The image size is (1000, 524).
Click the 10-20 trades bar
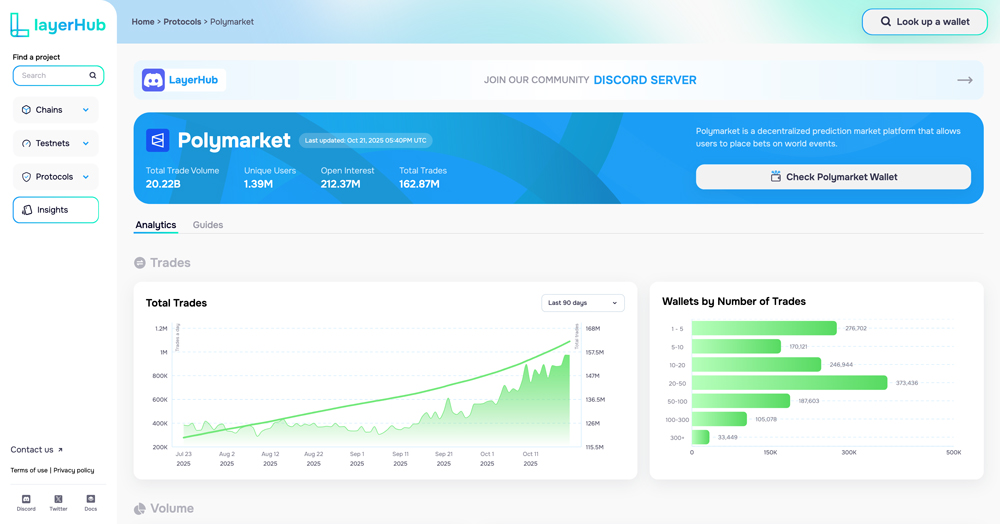point(756,365)
